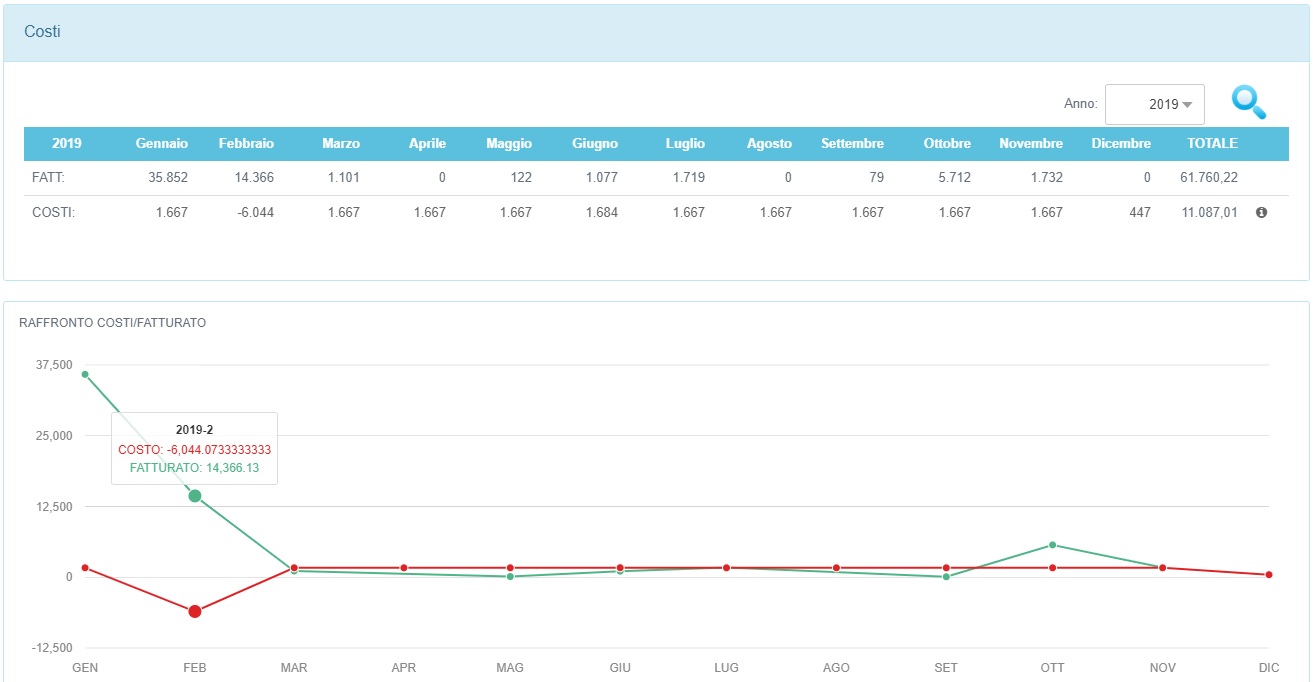Image resolution: width=1316 pixels, height=682 pixels.
Task: Click the January FATT value 35.852
Action: pos(166,177)
